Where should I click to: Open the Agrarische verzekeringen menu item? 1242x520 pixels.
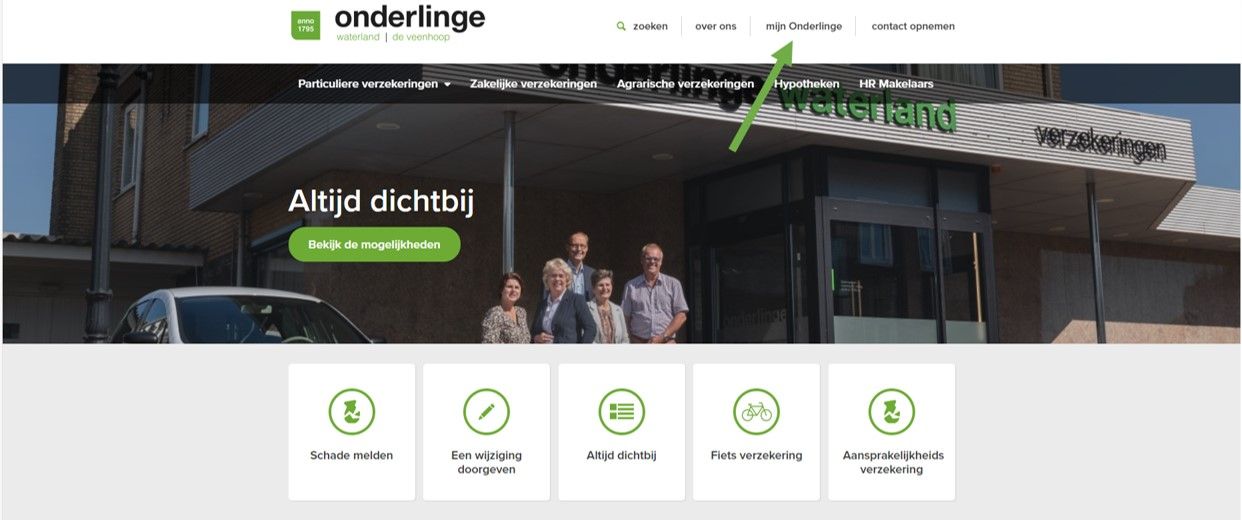tap(685, 84)
